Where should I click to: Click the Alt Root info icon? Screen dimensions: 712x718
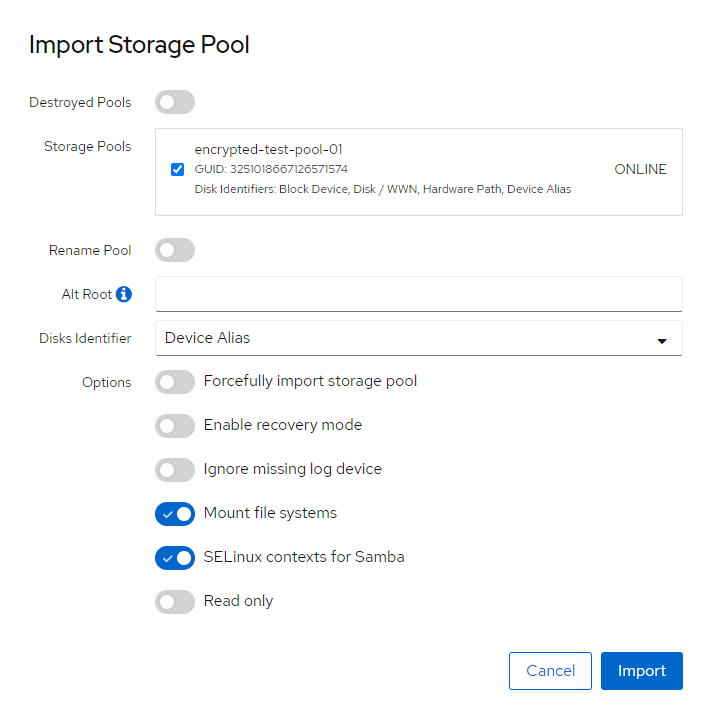(124, 294)
